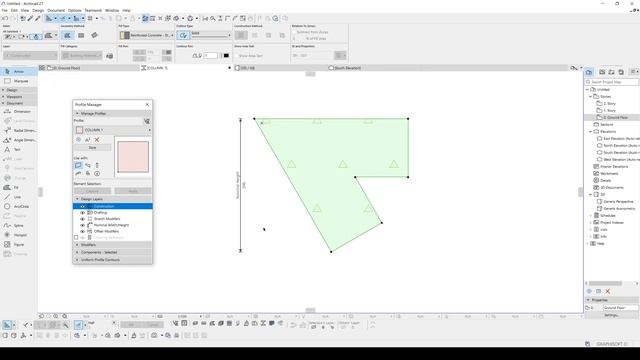This screenshot has height=360, width=640.
Task: Open the Document menu
Action: (x=56, y=10)
